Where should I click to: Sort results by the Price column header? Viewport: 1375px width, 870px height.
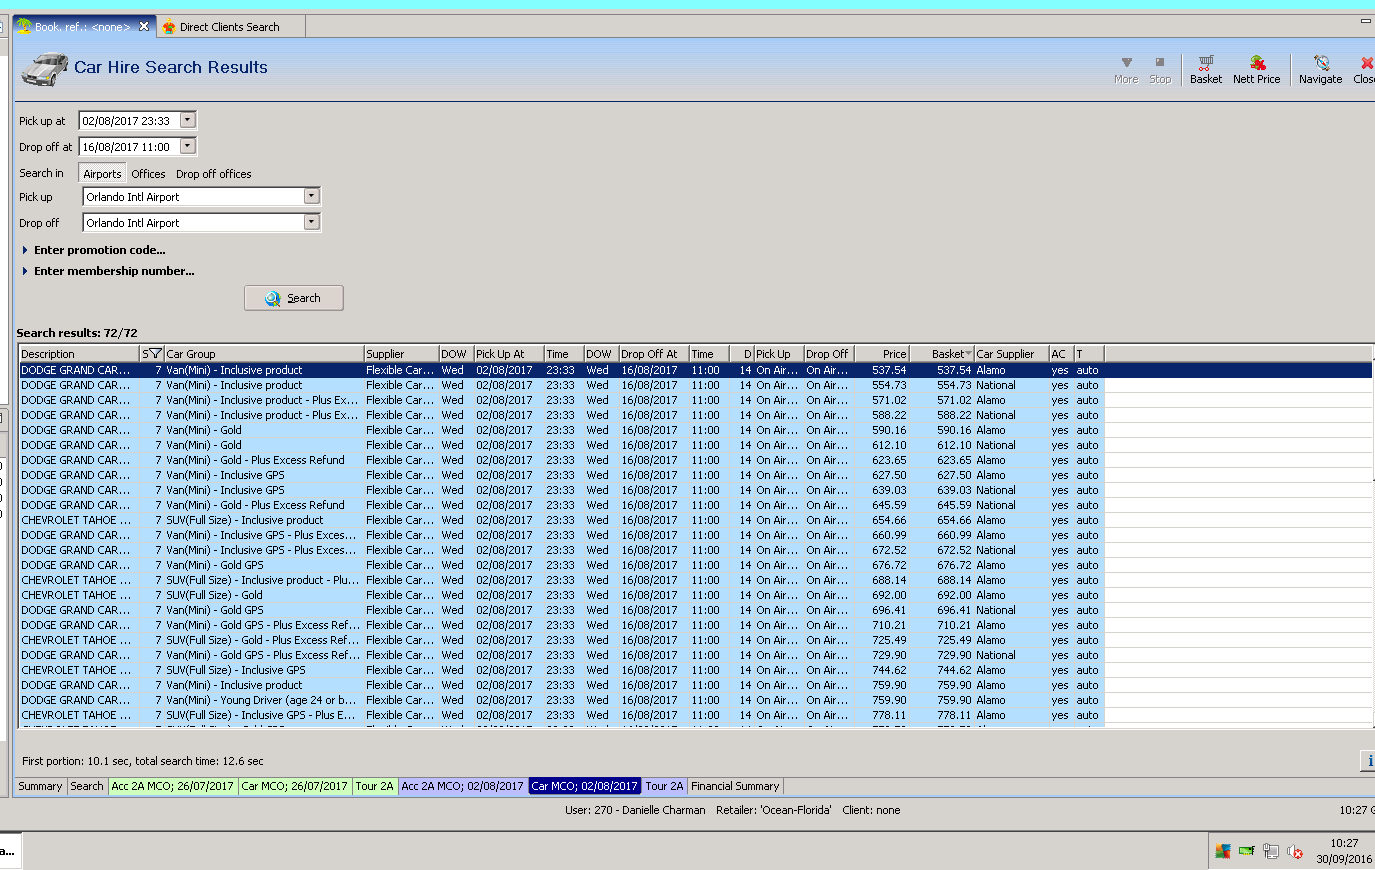coord(882,354)
